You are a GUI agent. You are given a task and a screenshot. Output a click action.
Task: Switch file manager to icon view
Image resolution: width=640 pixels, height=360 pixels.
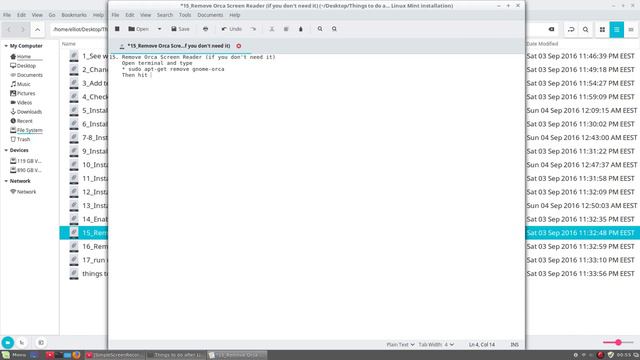pyautogui.click(x=602, y=29)
